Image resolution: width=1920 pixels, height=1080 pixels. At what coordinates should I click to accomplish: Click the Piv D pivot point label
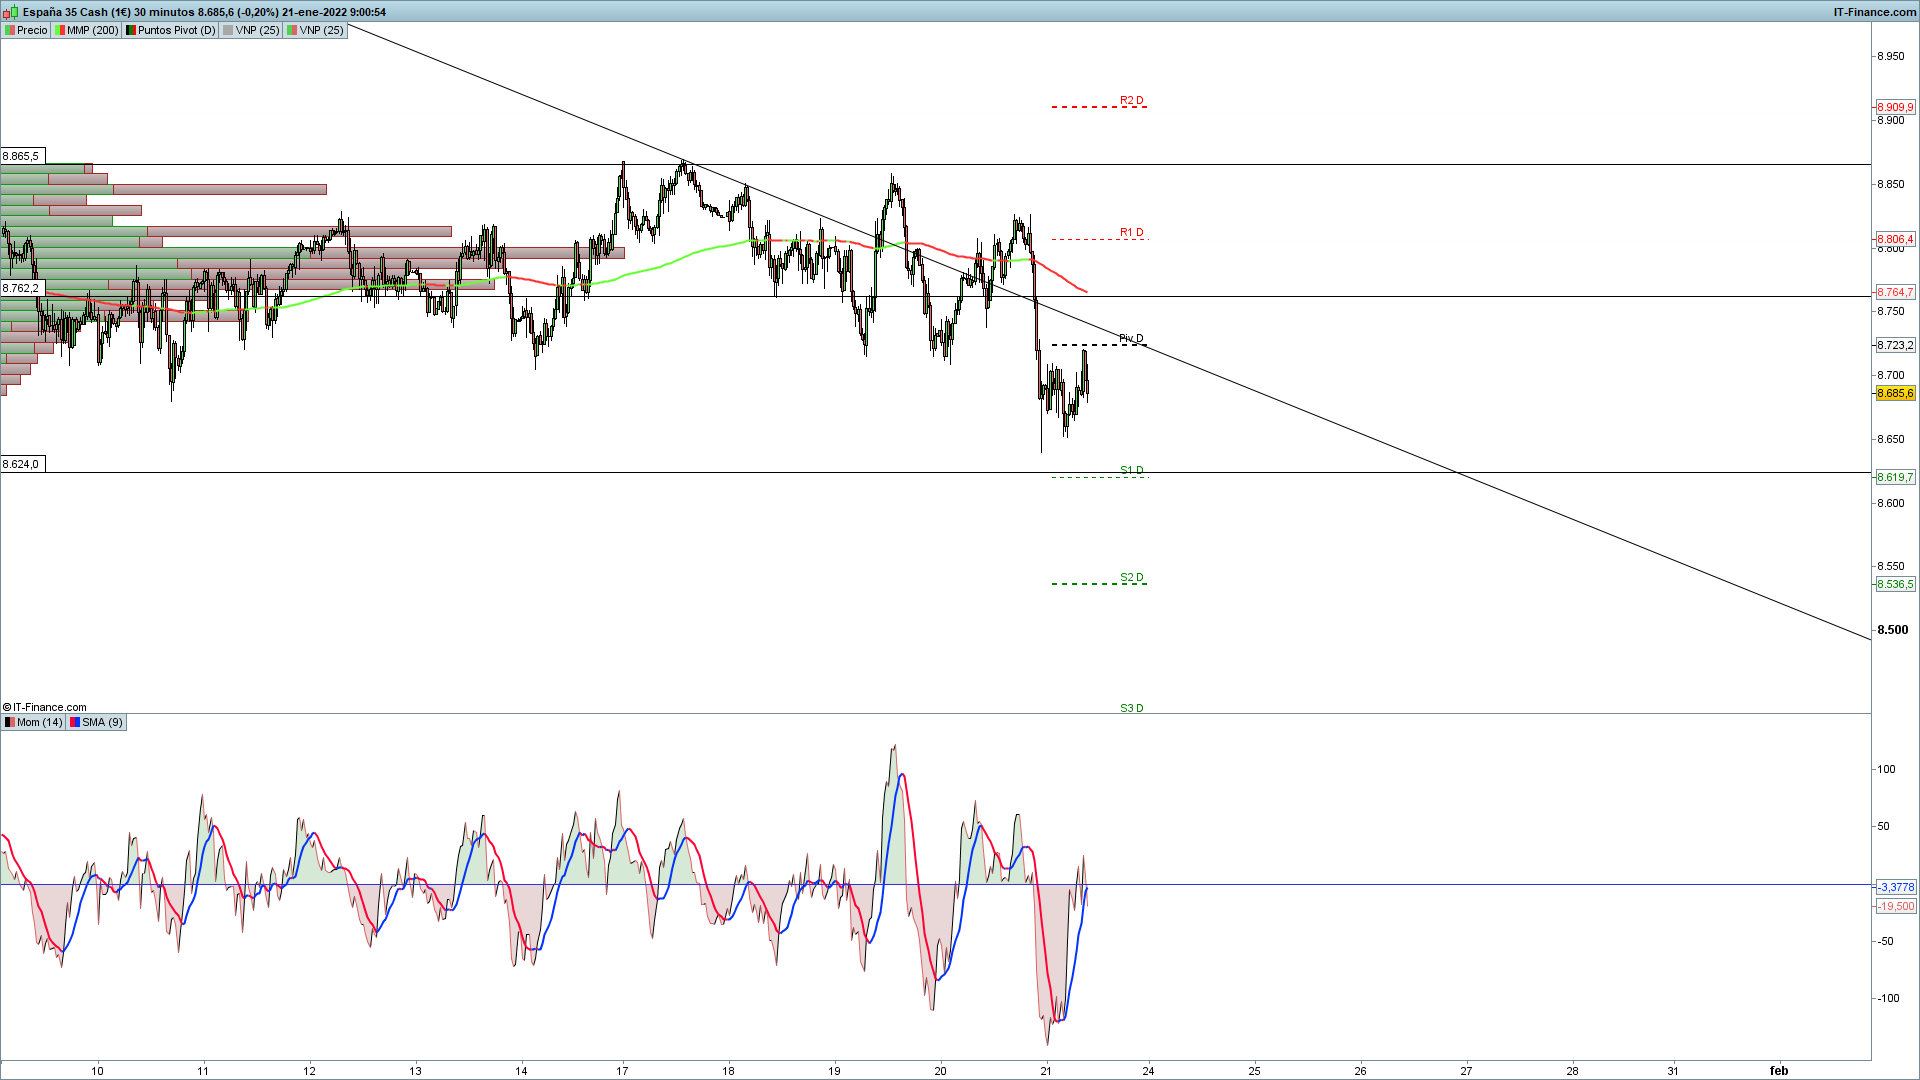[1131, 338]
